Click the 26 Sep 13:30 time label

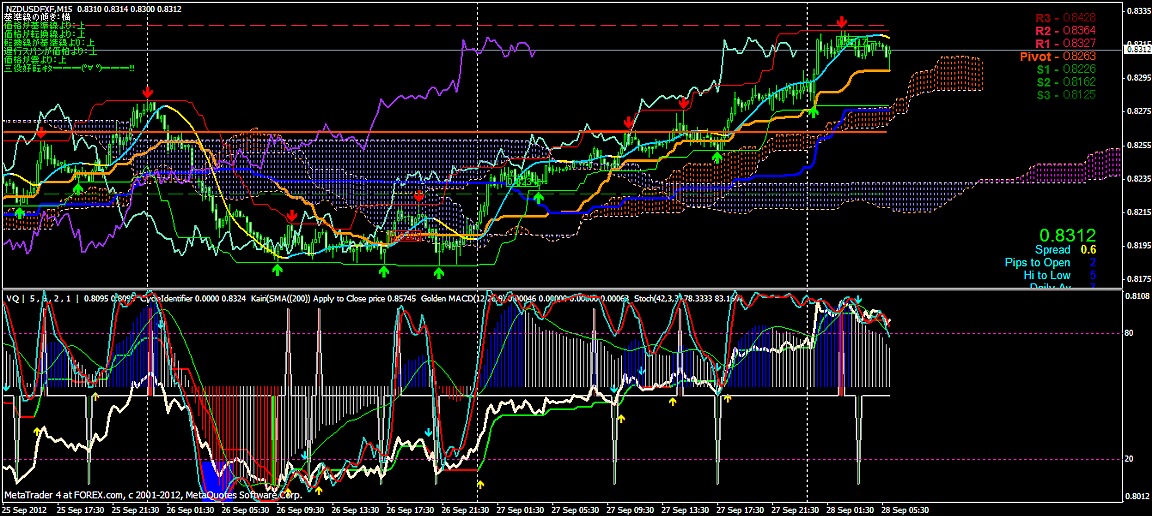pos(356,509)
